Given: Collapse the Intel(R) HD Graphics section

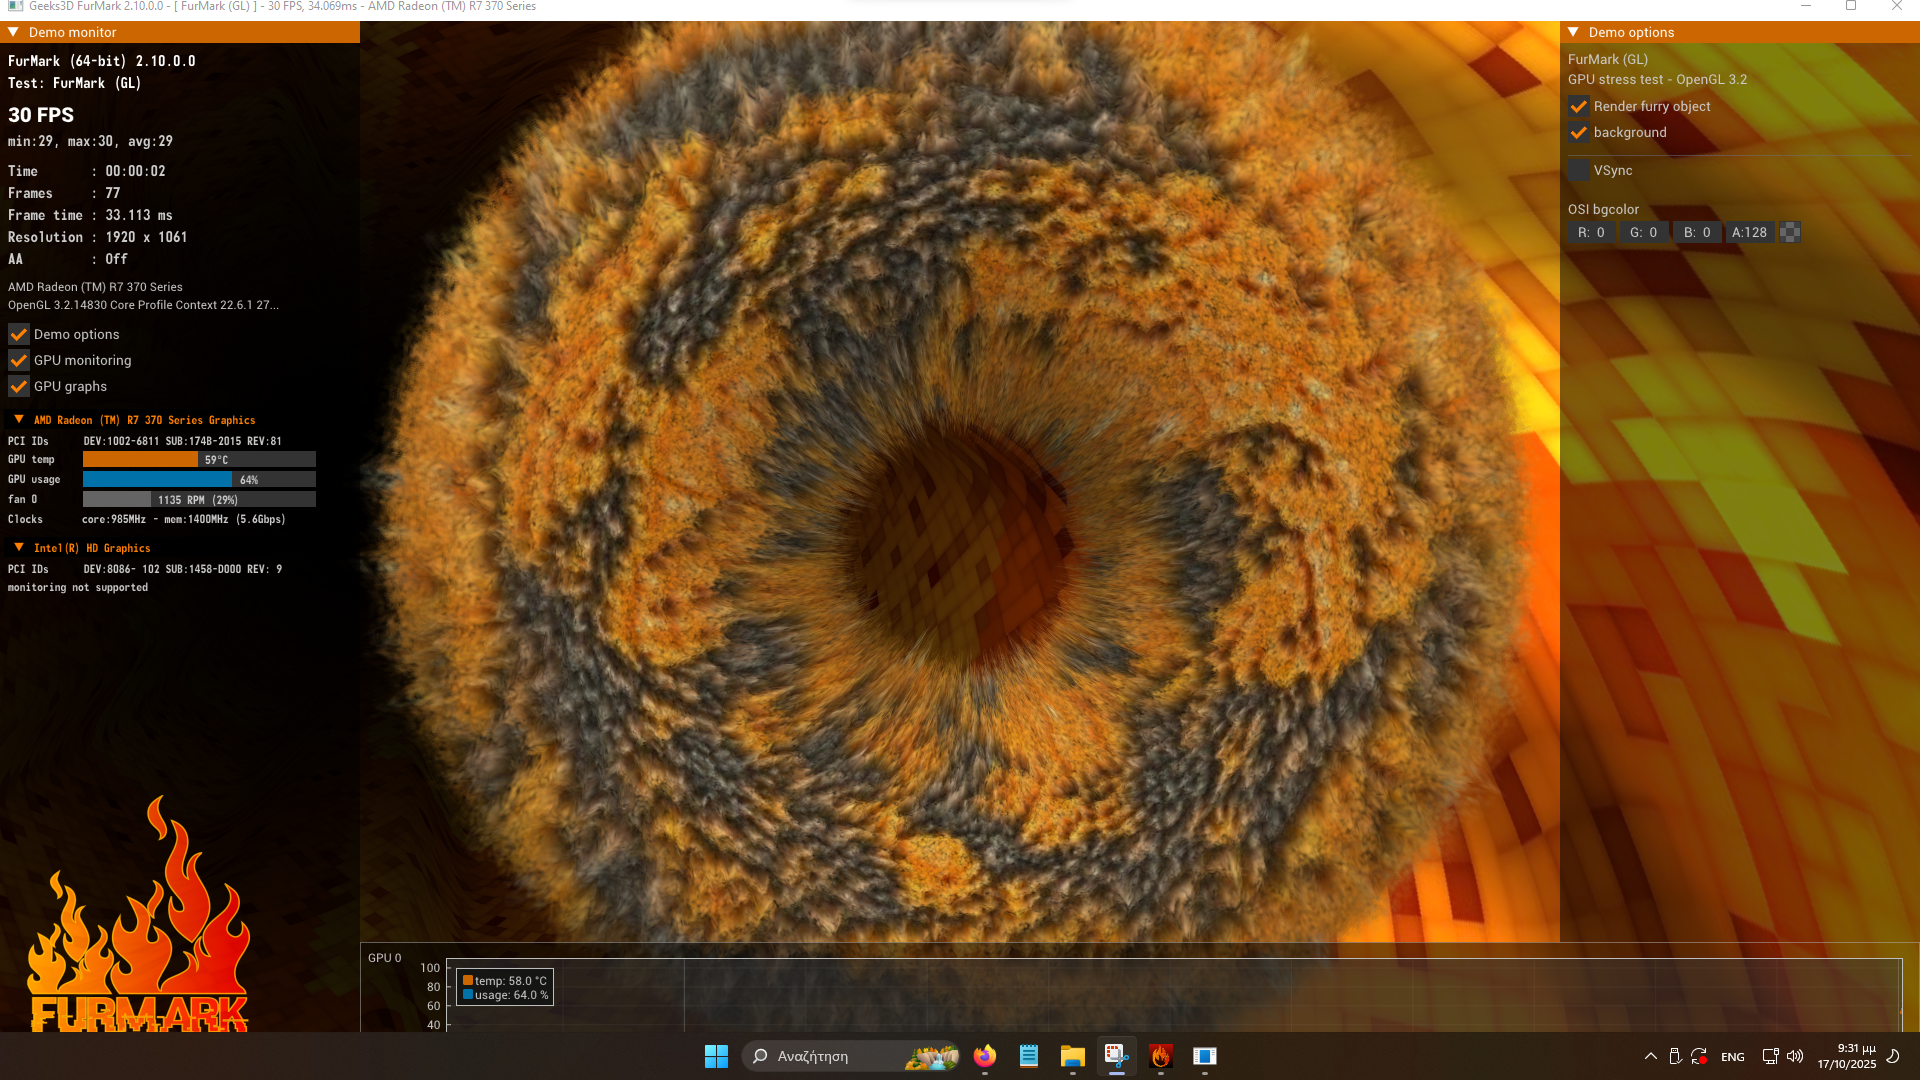Looking at the screenshot, I should [19, 548].
